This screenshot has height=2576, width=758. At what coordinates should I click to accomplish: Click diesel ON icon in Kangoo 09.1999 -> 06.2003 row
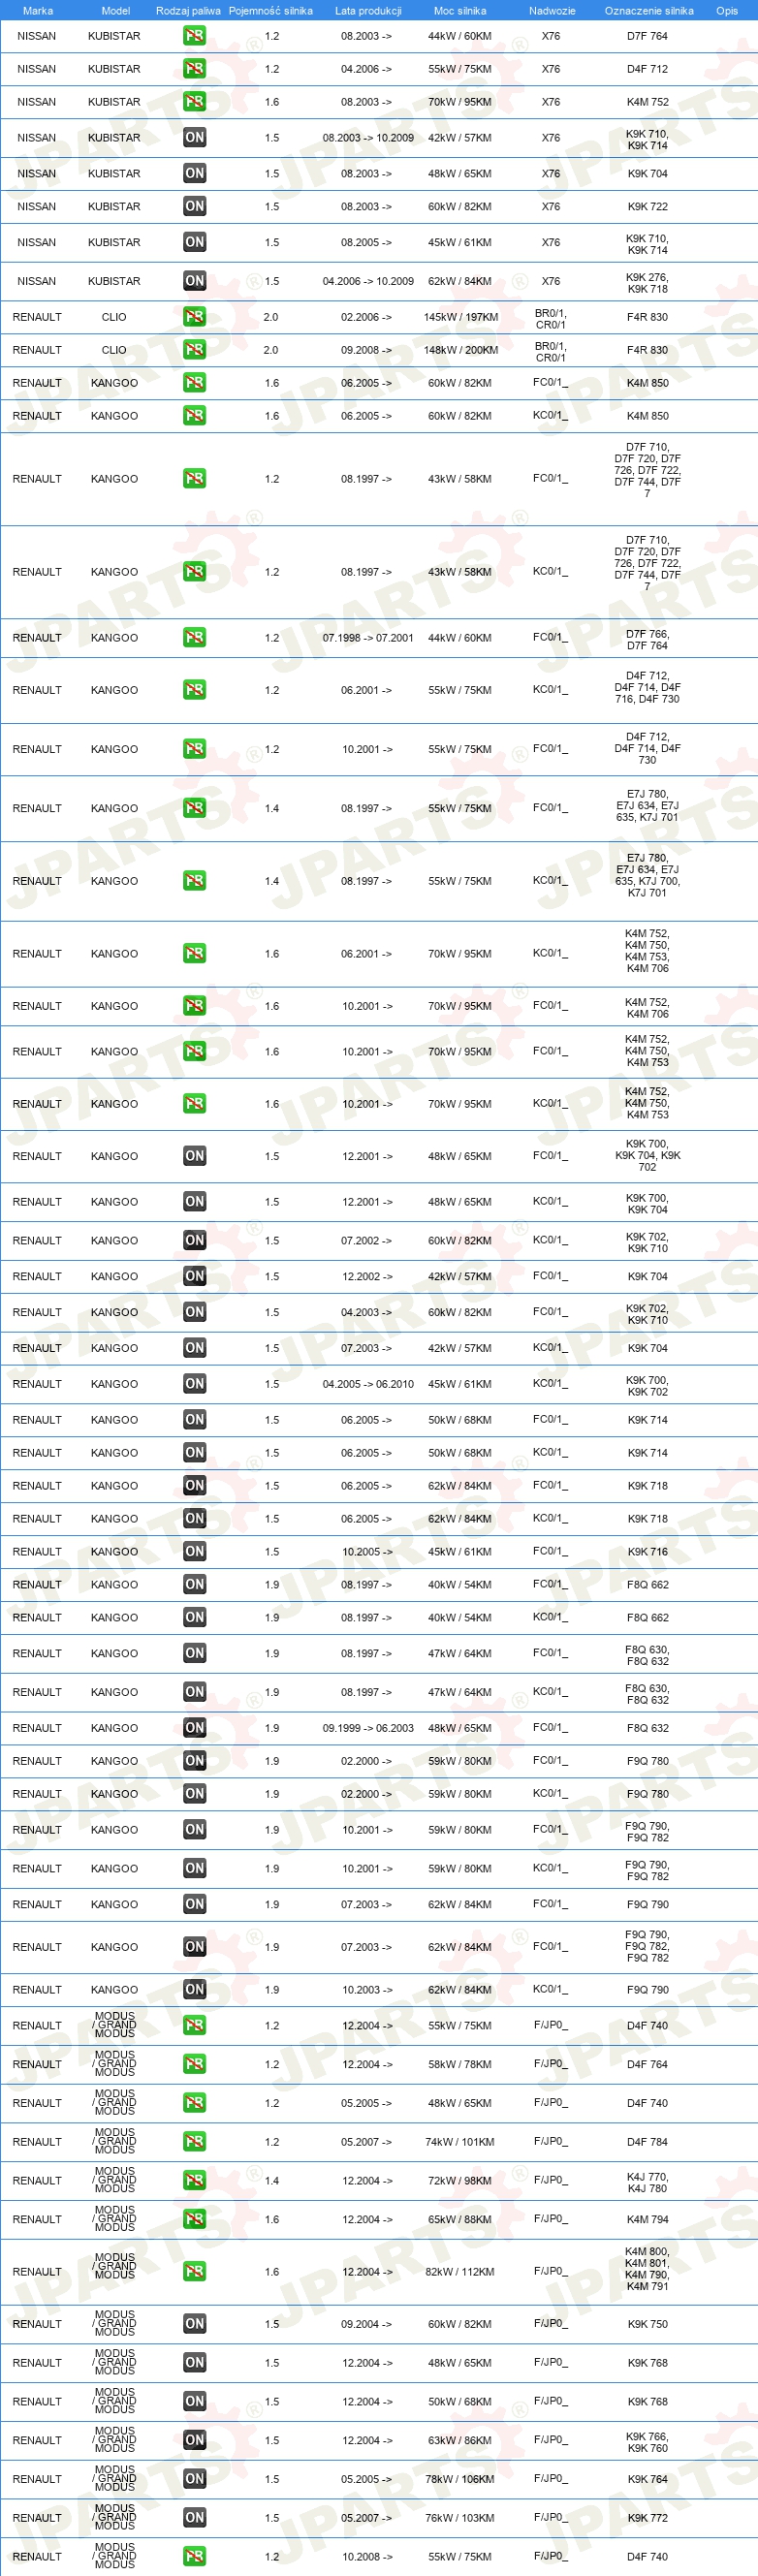[194, 1728]
